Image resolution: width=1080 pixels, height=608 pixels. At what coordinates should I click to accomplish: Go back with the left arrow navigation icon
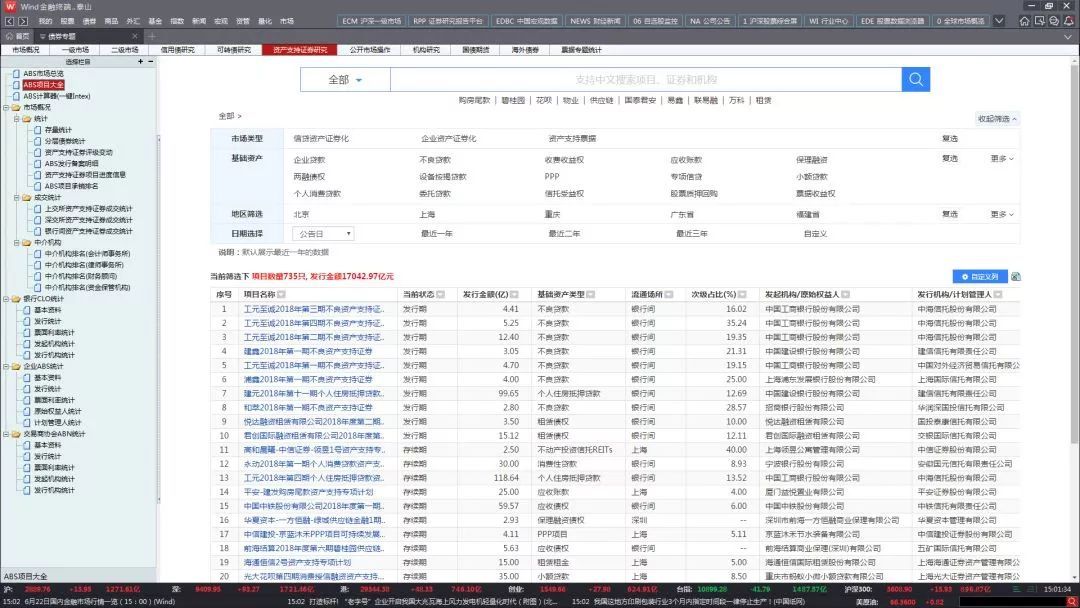9,21
